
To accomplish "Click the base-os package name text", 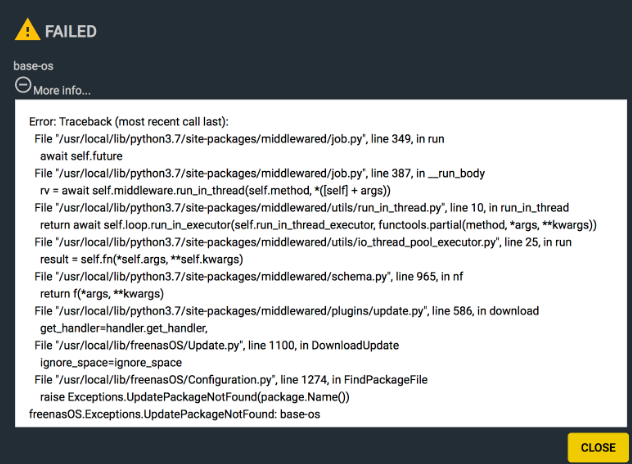I will click(x=33, y=66).
